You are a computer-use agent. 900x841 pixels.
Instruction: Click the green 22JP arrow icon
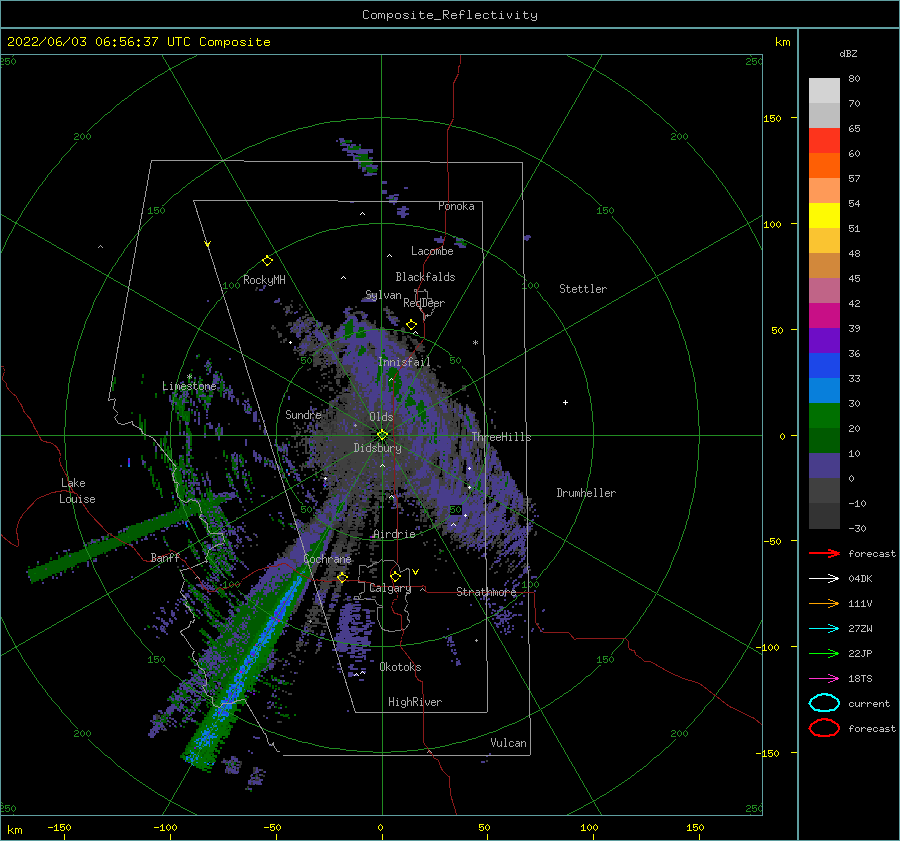coord(824,653)
